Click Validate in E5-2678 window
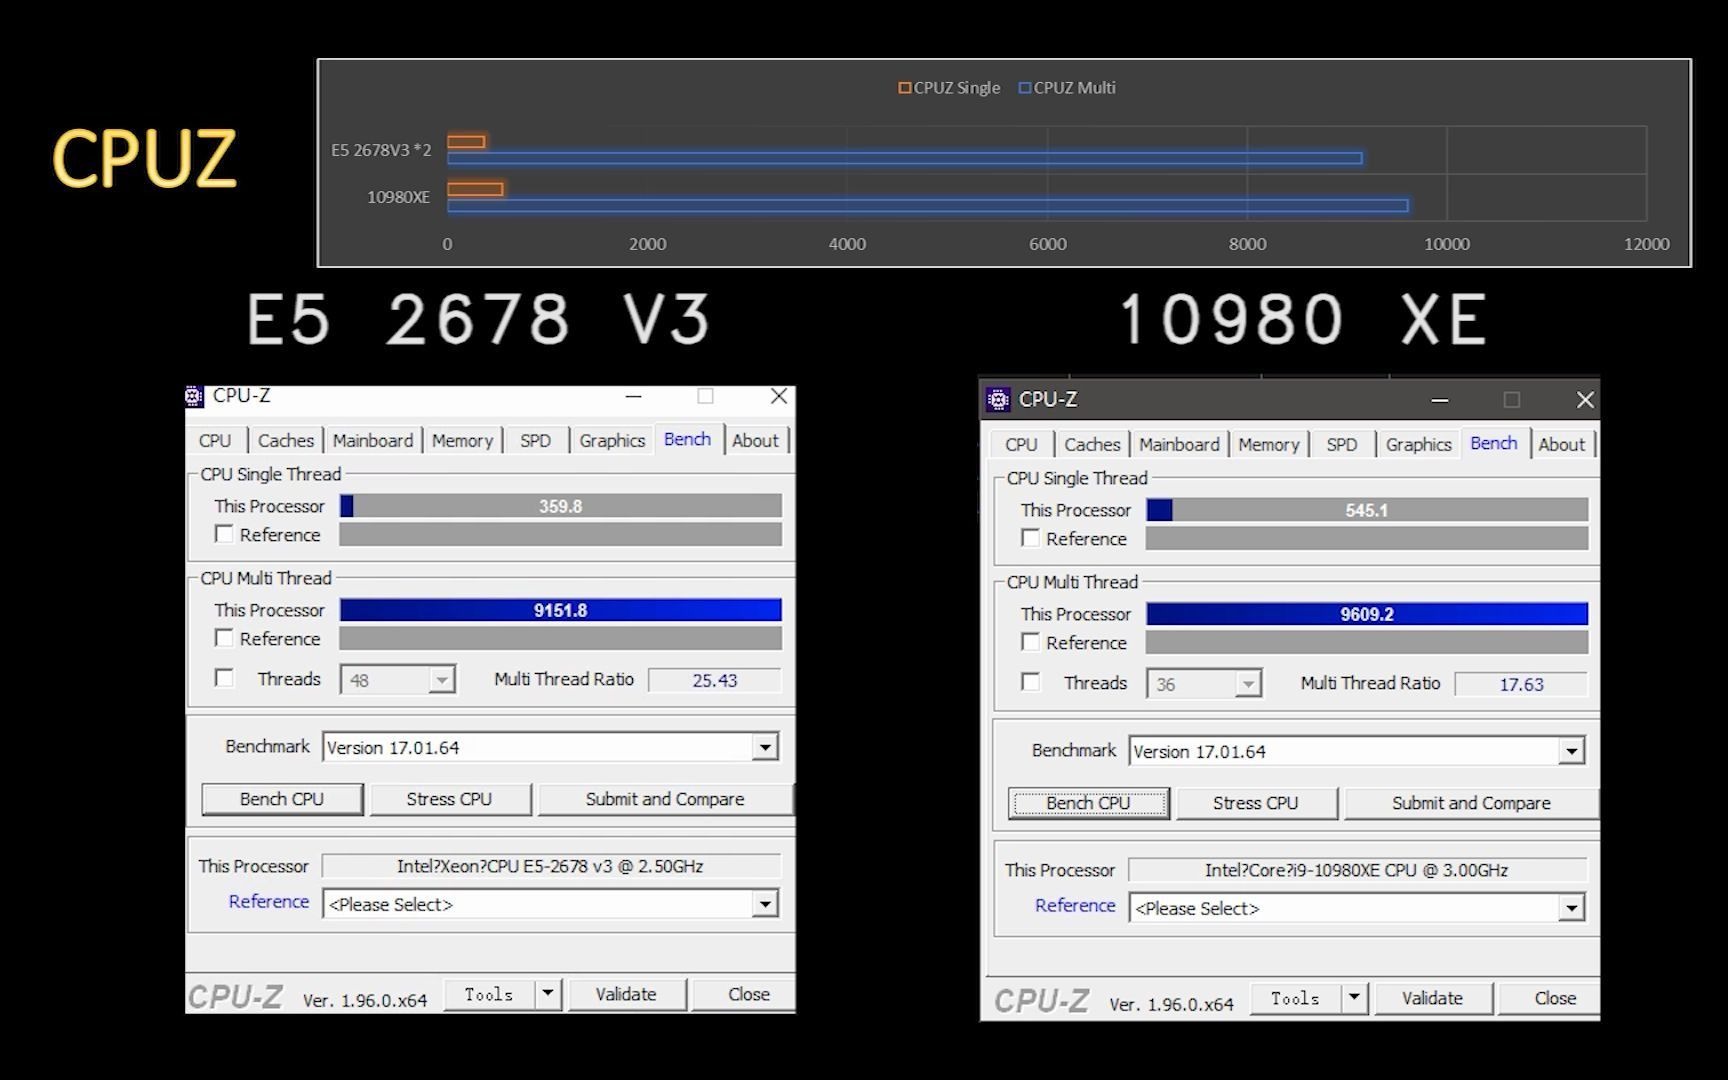This screenshot has height=1080, width=1728. [x=626, y=994]
